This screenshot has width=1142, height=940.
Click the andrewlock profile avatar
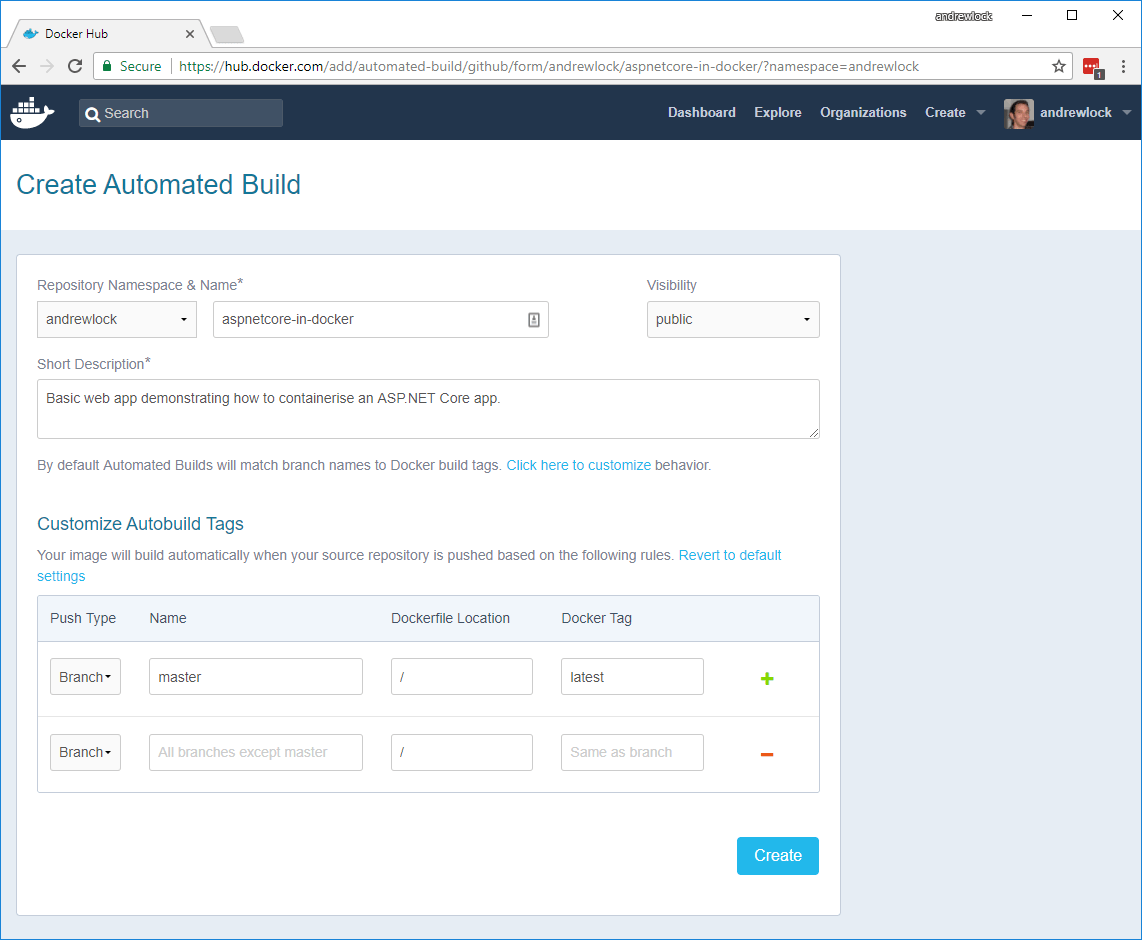[1018, 113]
